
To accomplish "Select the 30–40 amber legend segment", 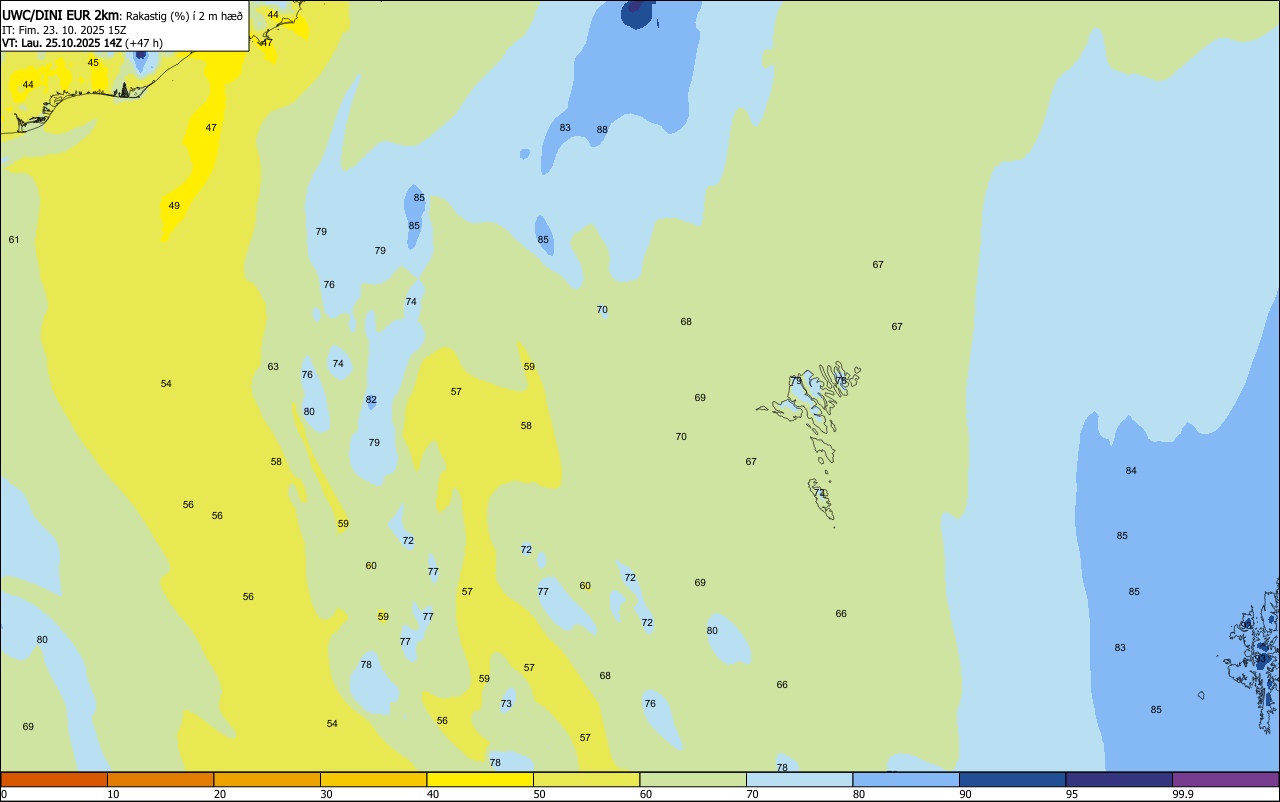I will point(373,779).
